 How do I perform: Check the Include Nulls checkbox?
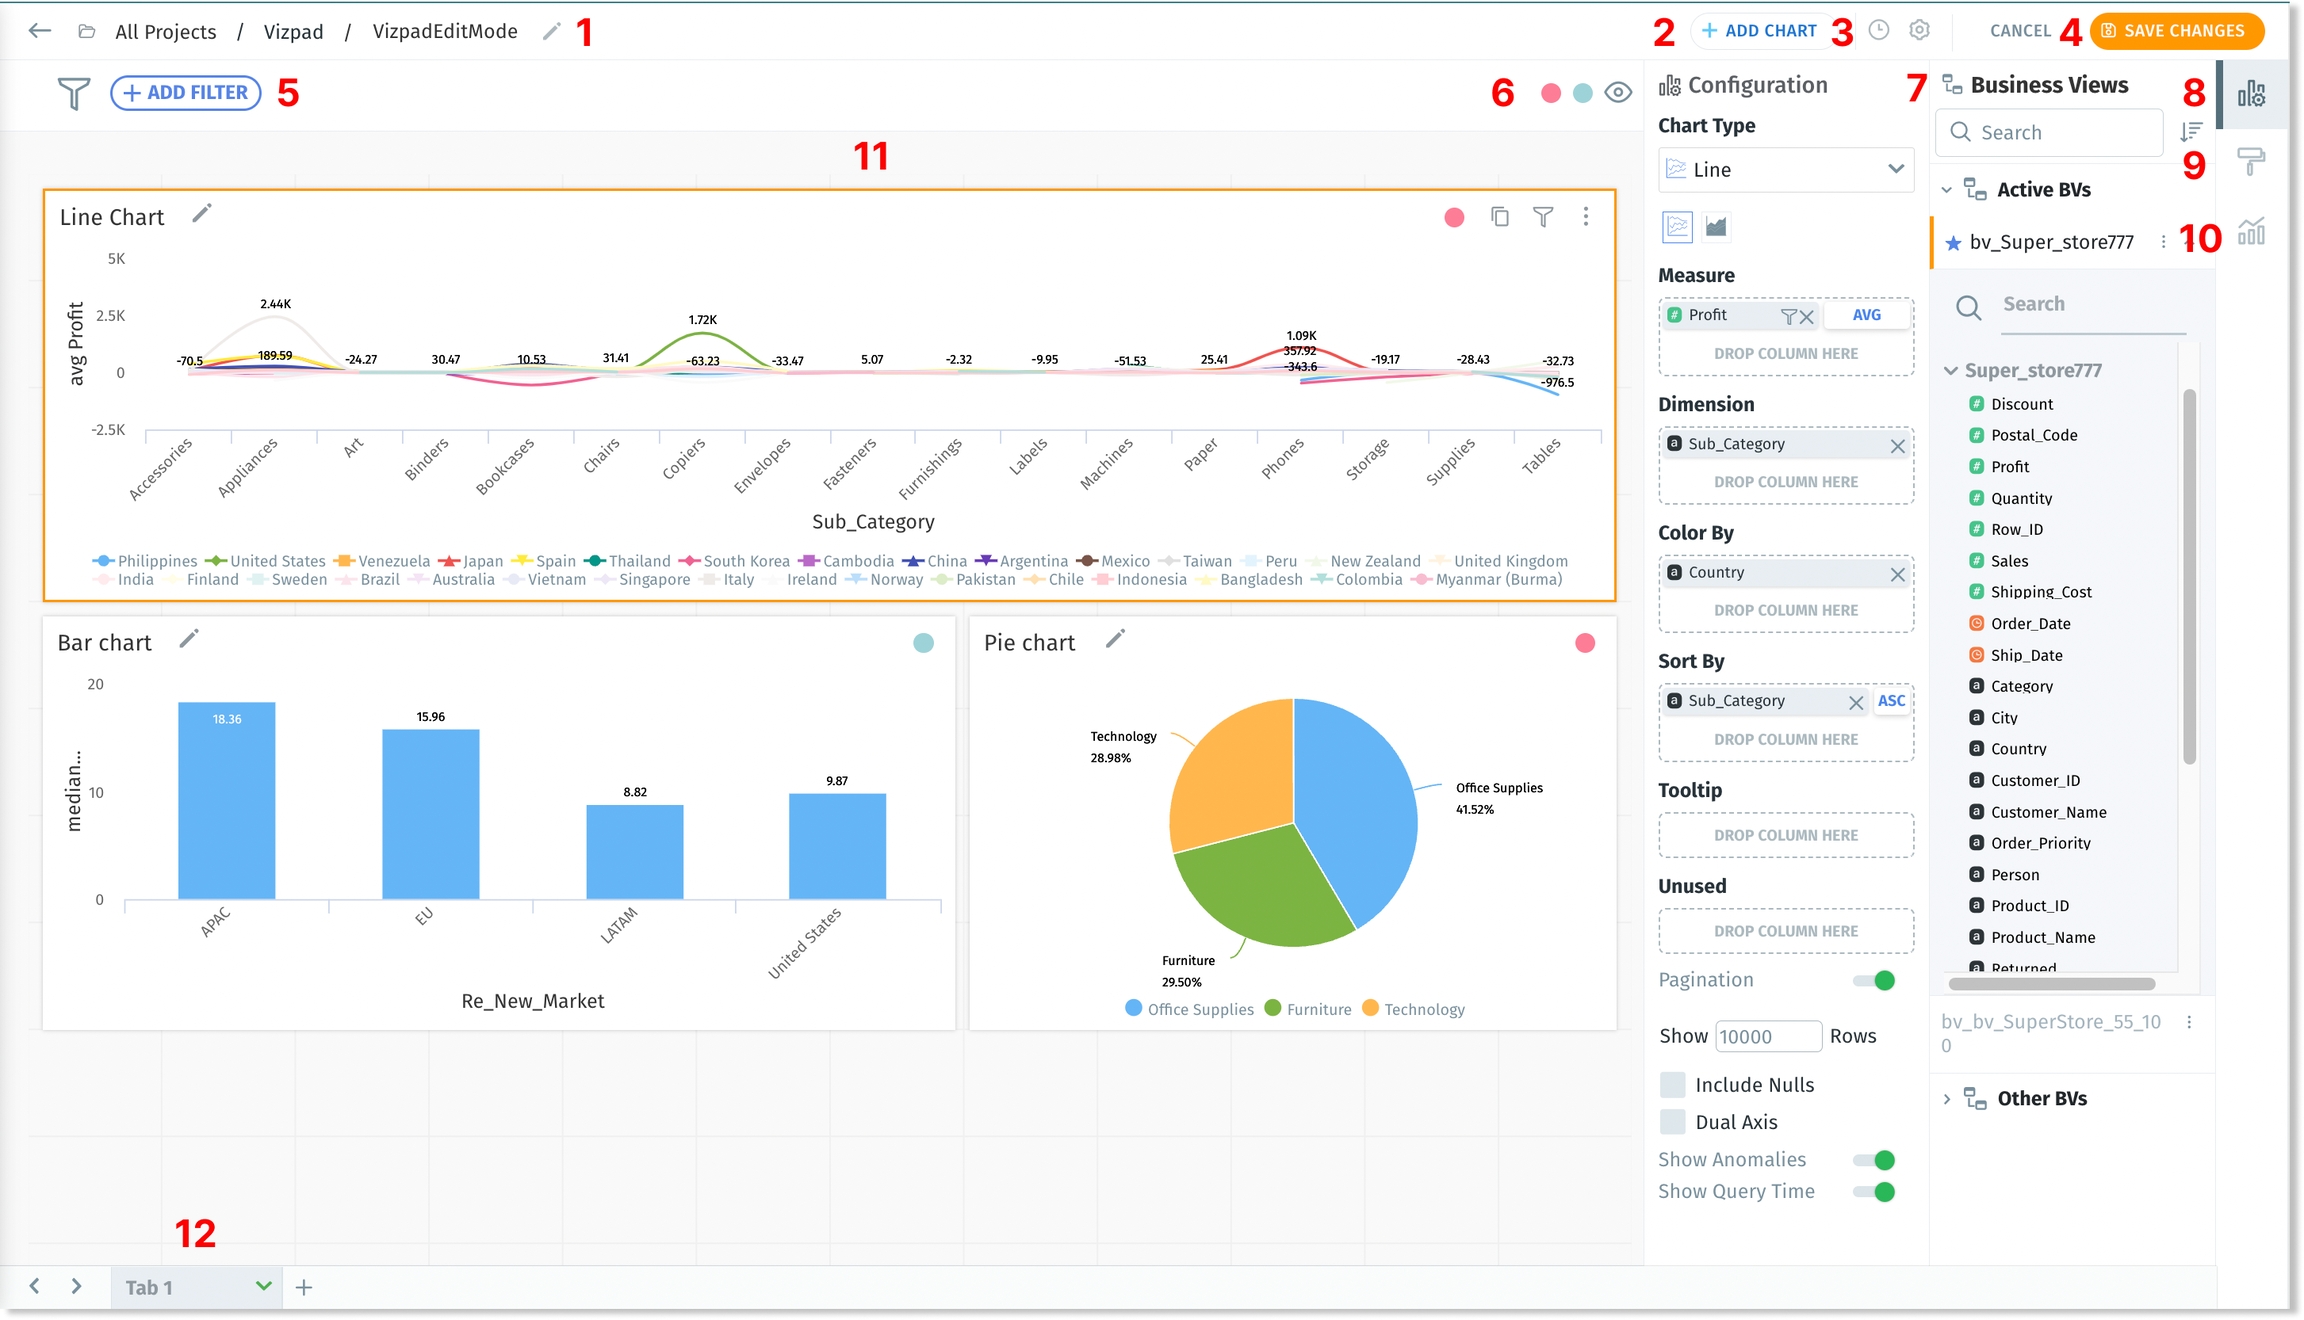(1673, 1085)
